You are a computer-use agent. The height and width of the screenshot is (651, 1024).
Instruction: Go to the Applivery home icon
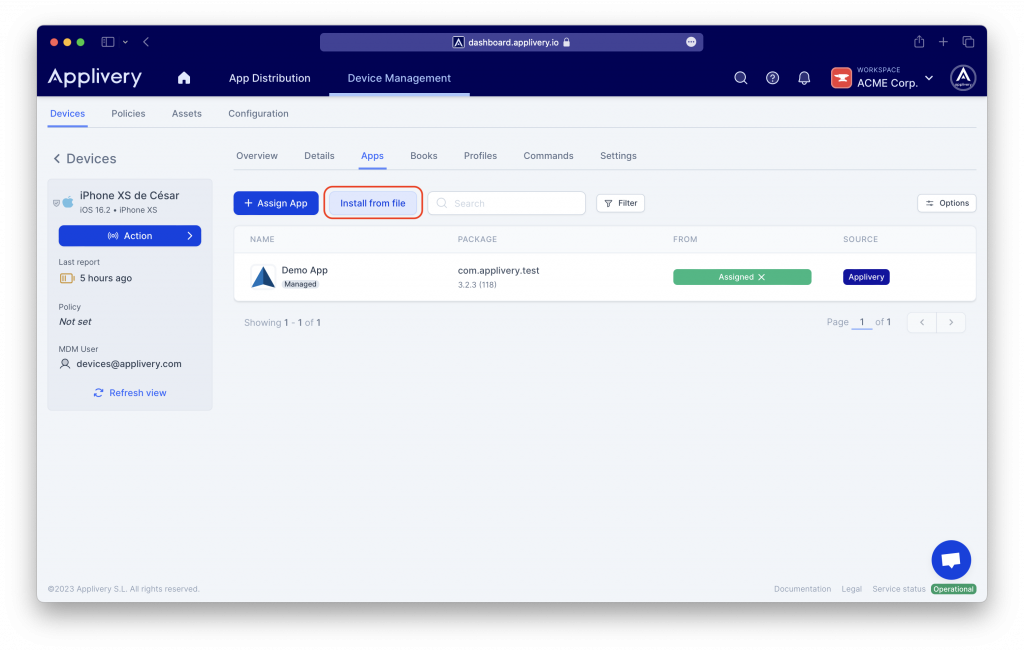click(184, 78)
